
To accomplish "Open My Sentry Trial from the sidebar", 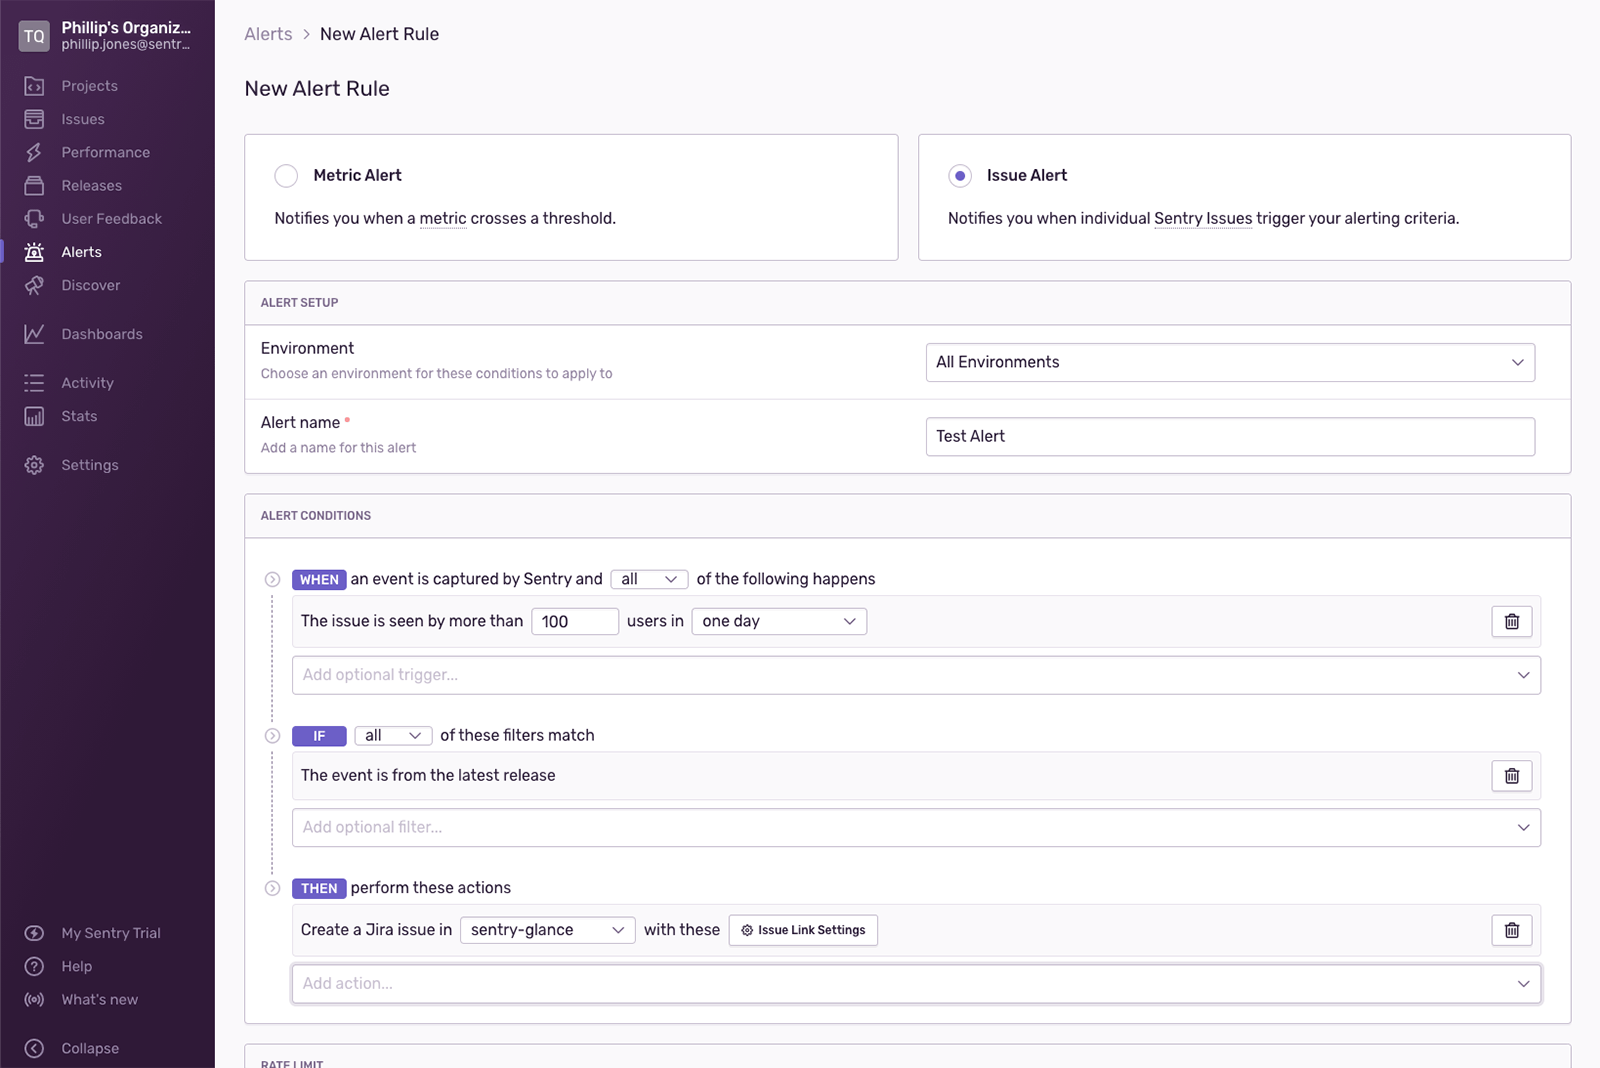I will click(x=110, y=933).
